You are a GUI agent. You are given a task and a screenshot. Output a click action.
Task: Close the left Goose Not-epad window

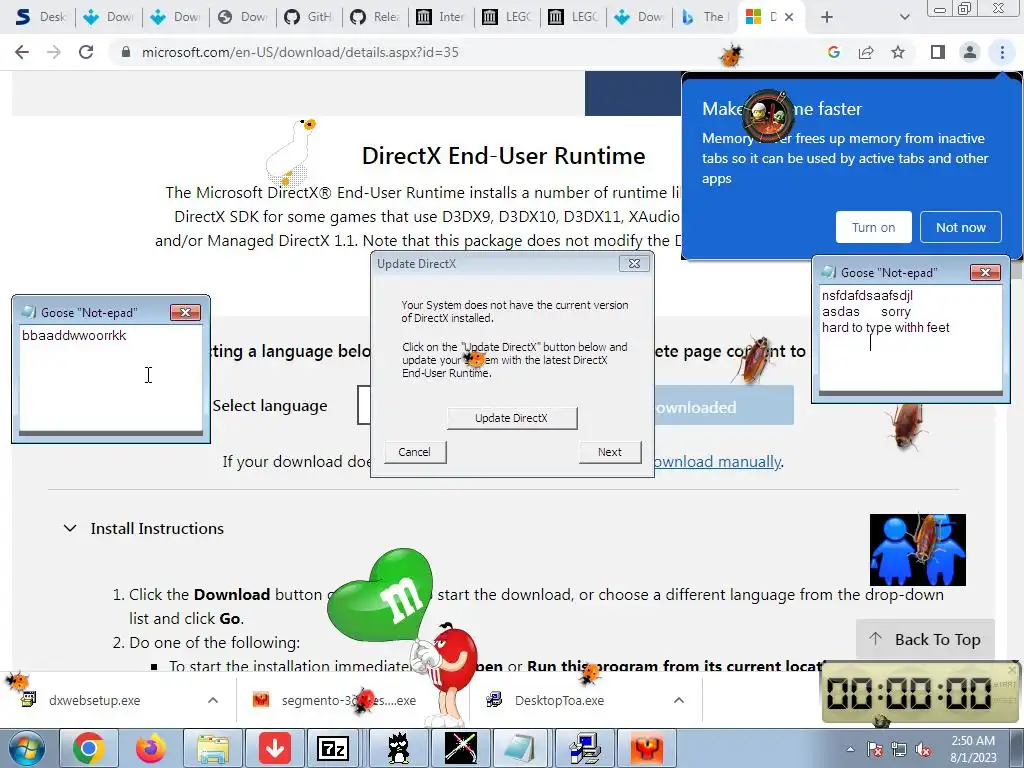click(185, 313)
